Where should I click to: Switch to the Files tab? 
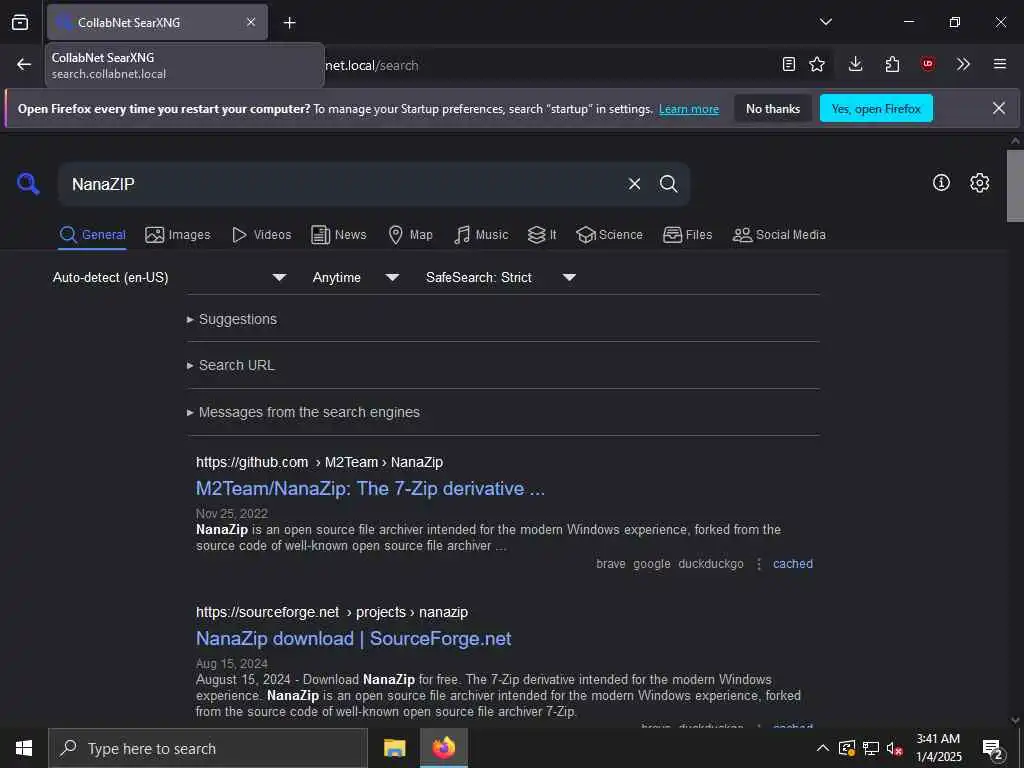pyautogui.click(x=687, y=234)
